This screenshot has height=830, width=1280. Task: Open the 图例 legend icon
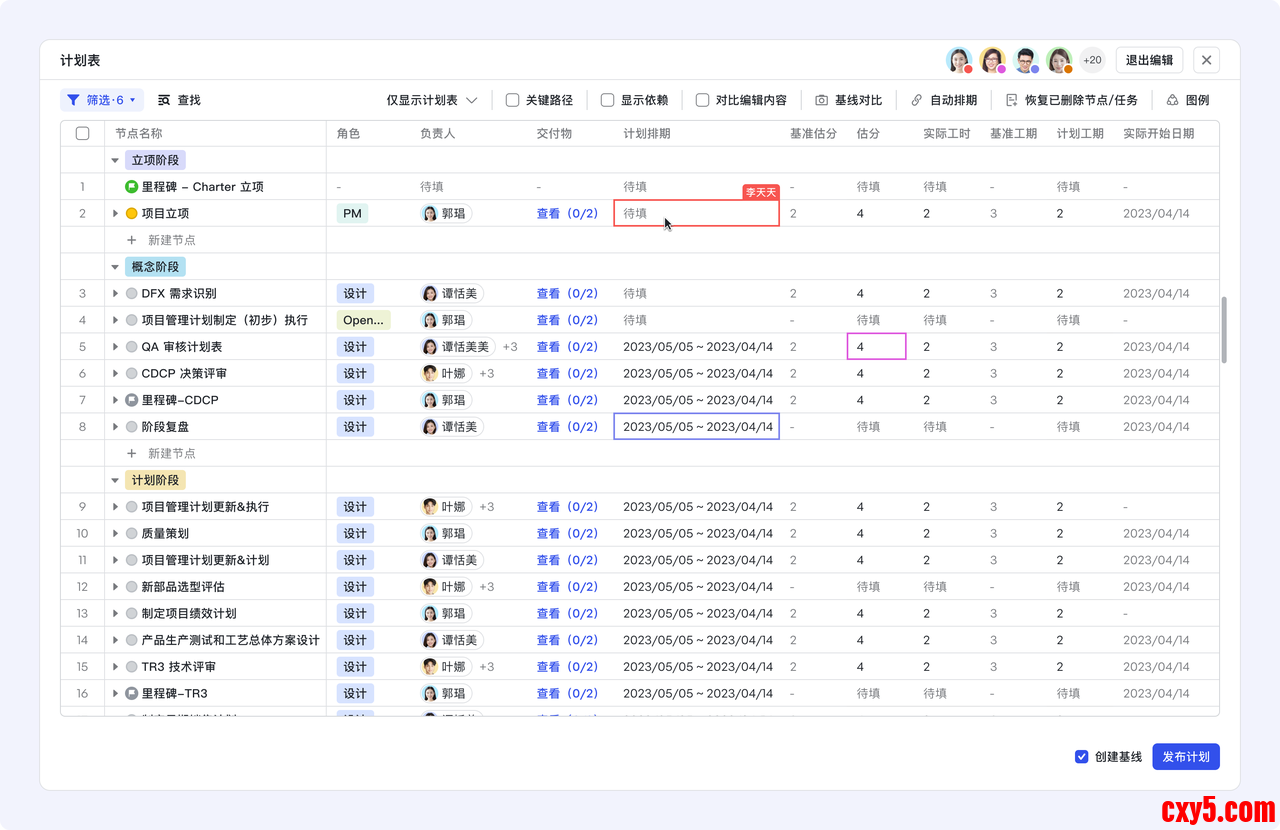click(1172, 100)
